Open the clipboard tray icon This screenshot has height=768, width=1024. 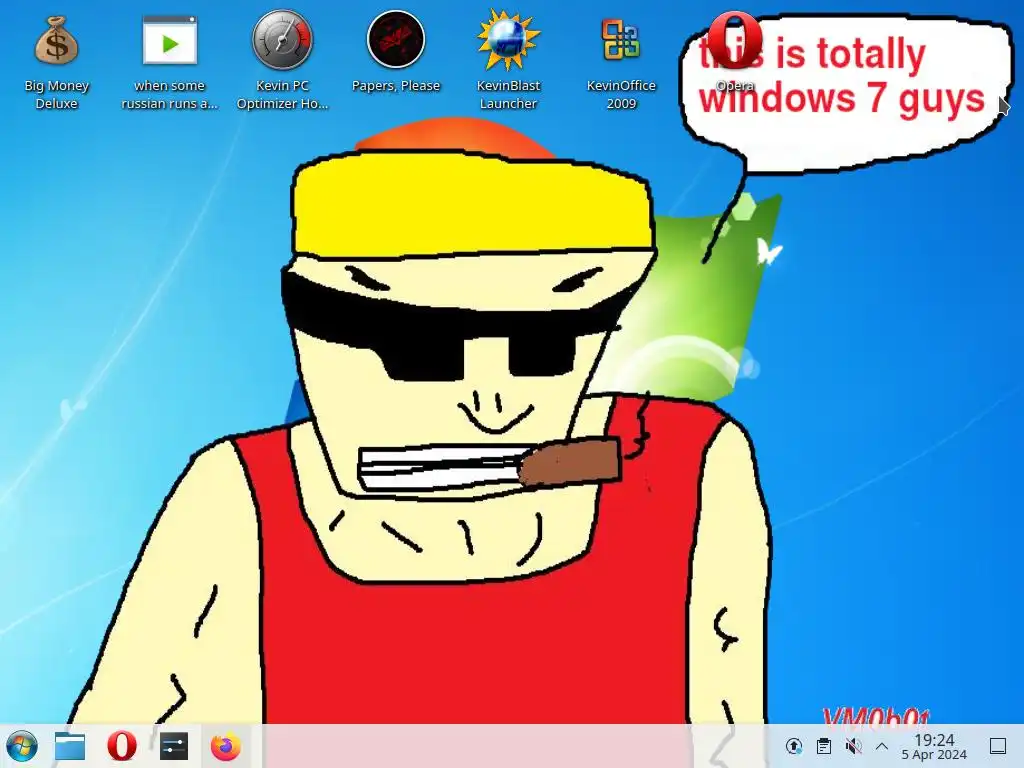(824, 746)
